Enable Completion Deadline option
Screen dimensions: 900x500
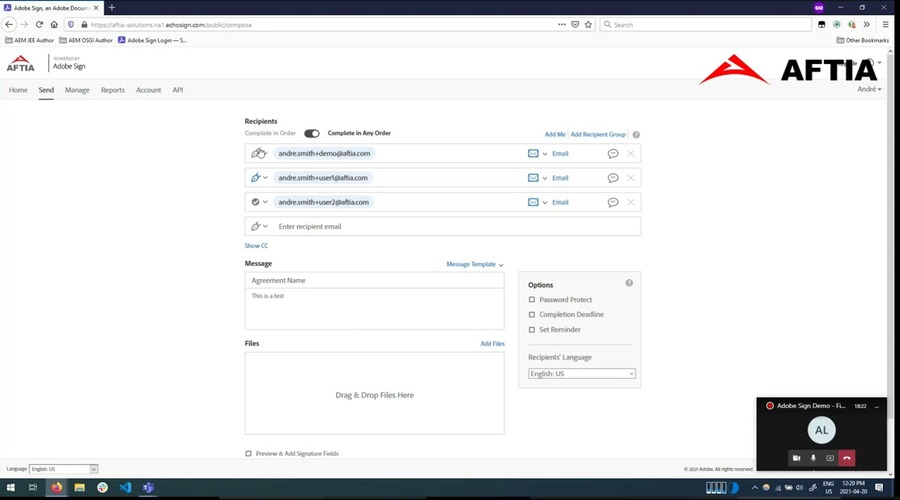pos(532,315)
